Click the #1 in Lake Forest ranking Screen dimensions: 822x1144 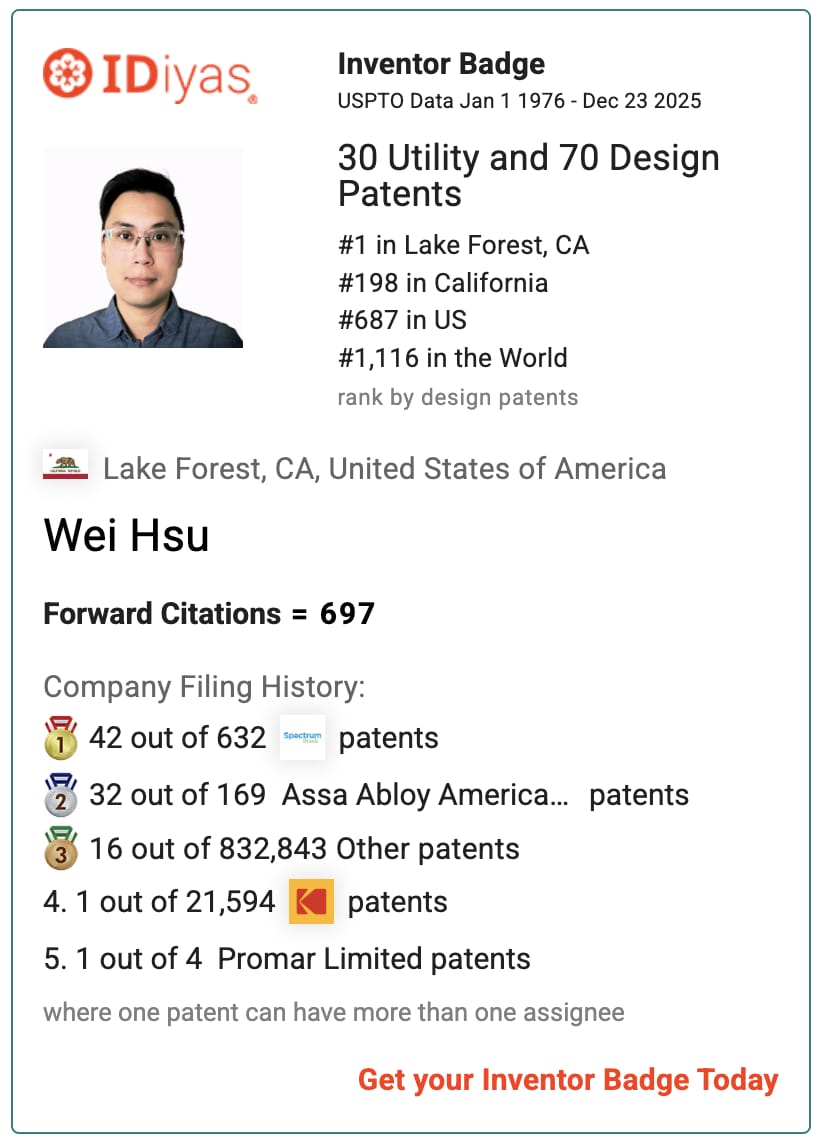463,245
